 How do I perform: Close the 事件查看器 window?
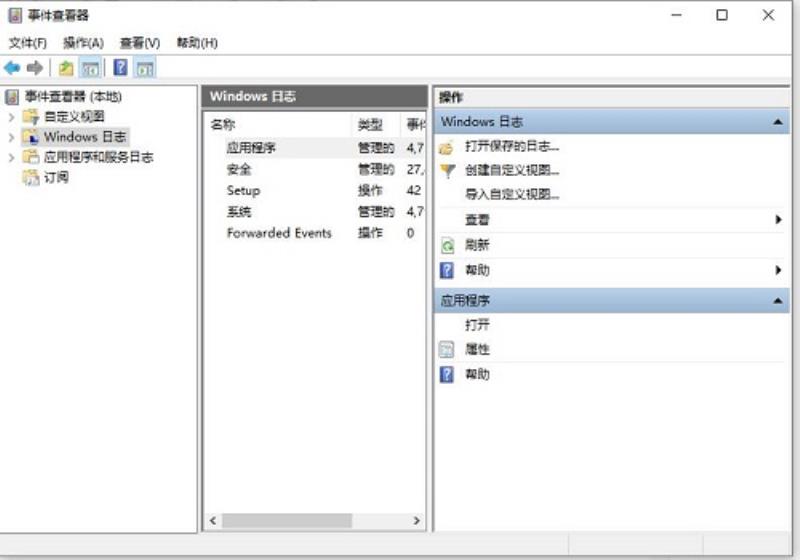point(768,15)
